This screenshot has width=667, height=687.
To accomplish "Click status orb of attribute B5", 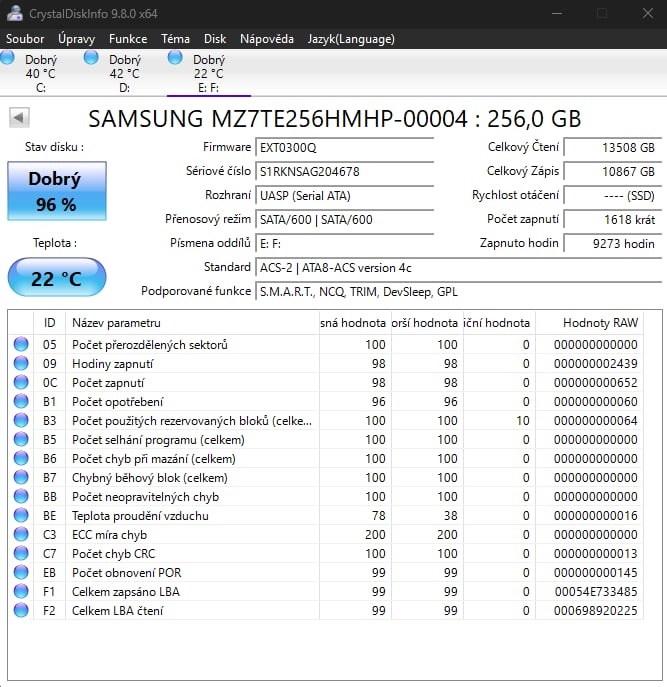I will [x=21, y=439].
